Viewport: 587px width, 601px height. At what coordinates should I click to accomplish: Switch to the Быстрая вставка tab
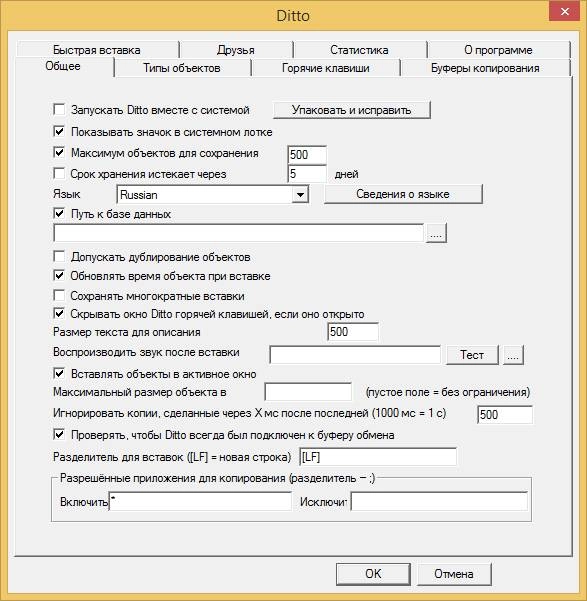tap(97, 50)
